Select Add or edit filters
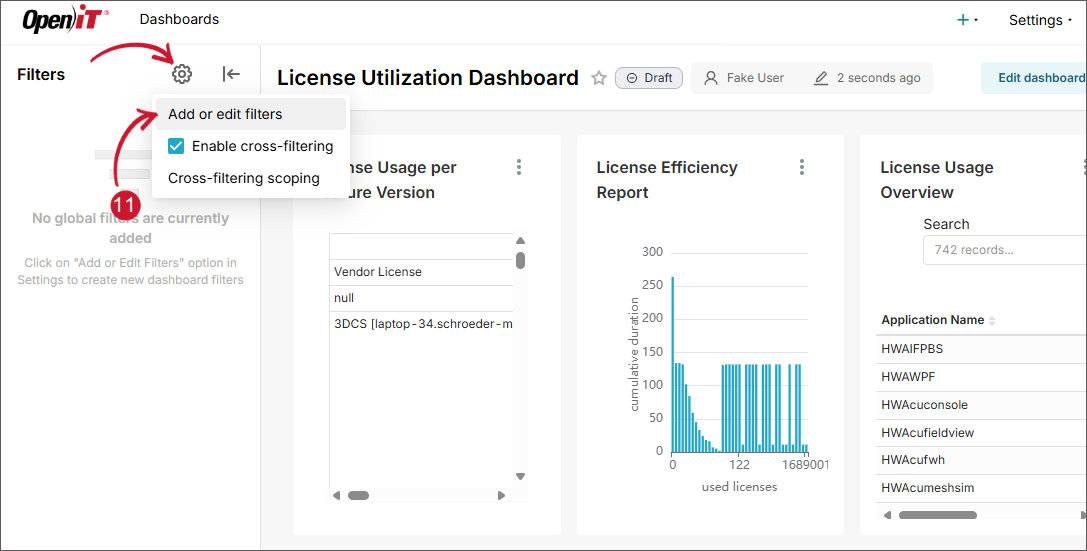The width and height of the screenshot is (1087, 551). pos(250,114)
